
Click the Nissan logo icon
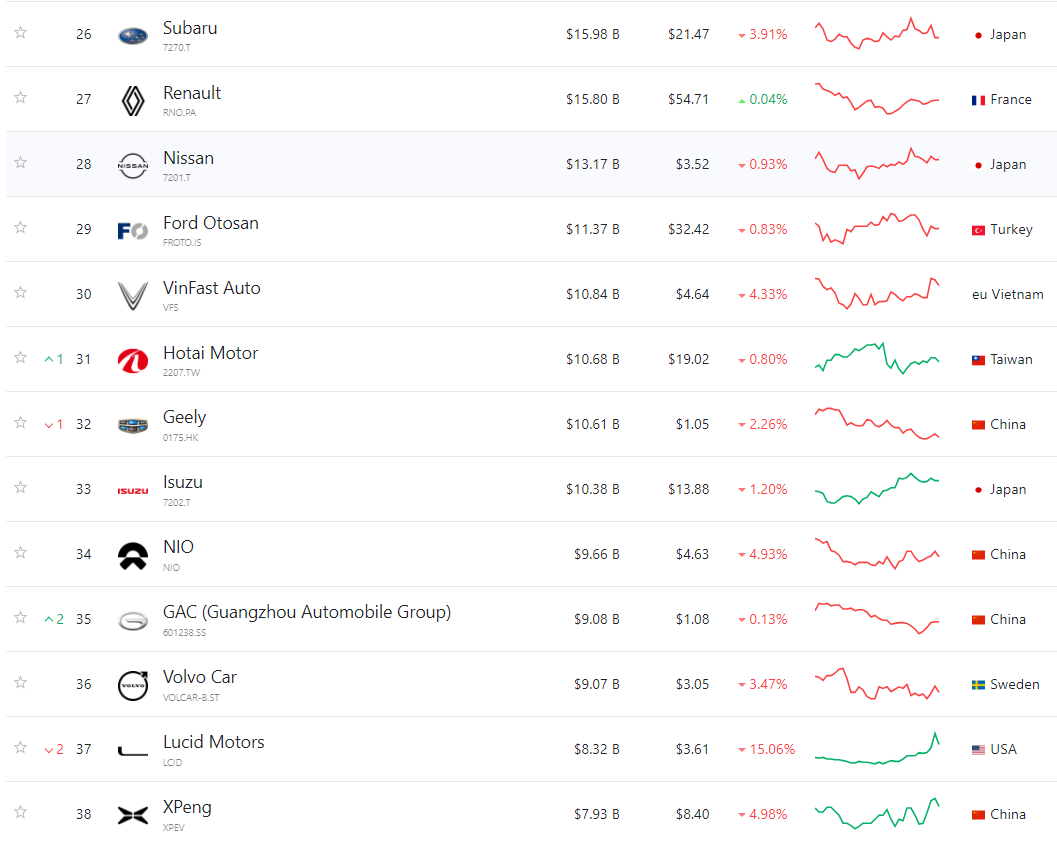pyautogui.click(x=133, y=166)
